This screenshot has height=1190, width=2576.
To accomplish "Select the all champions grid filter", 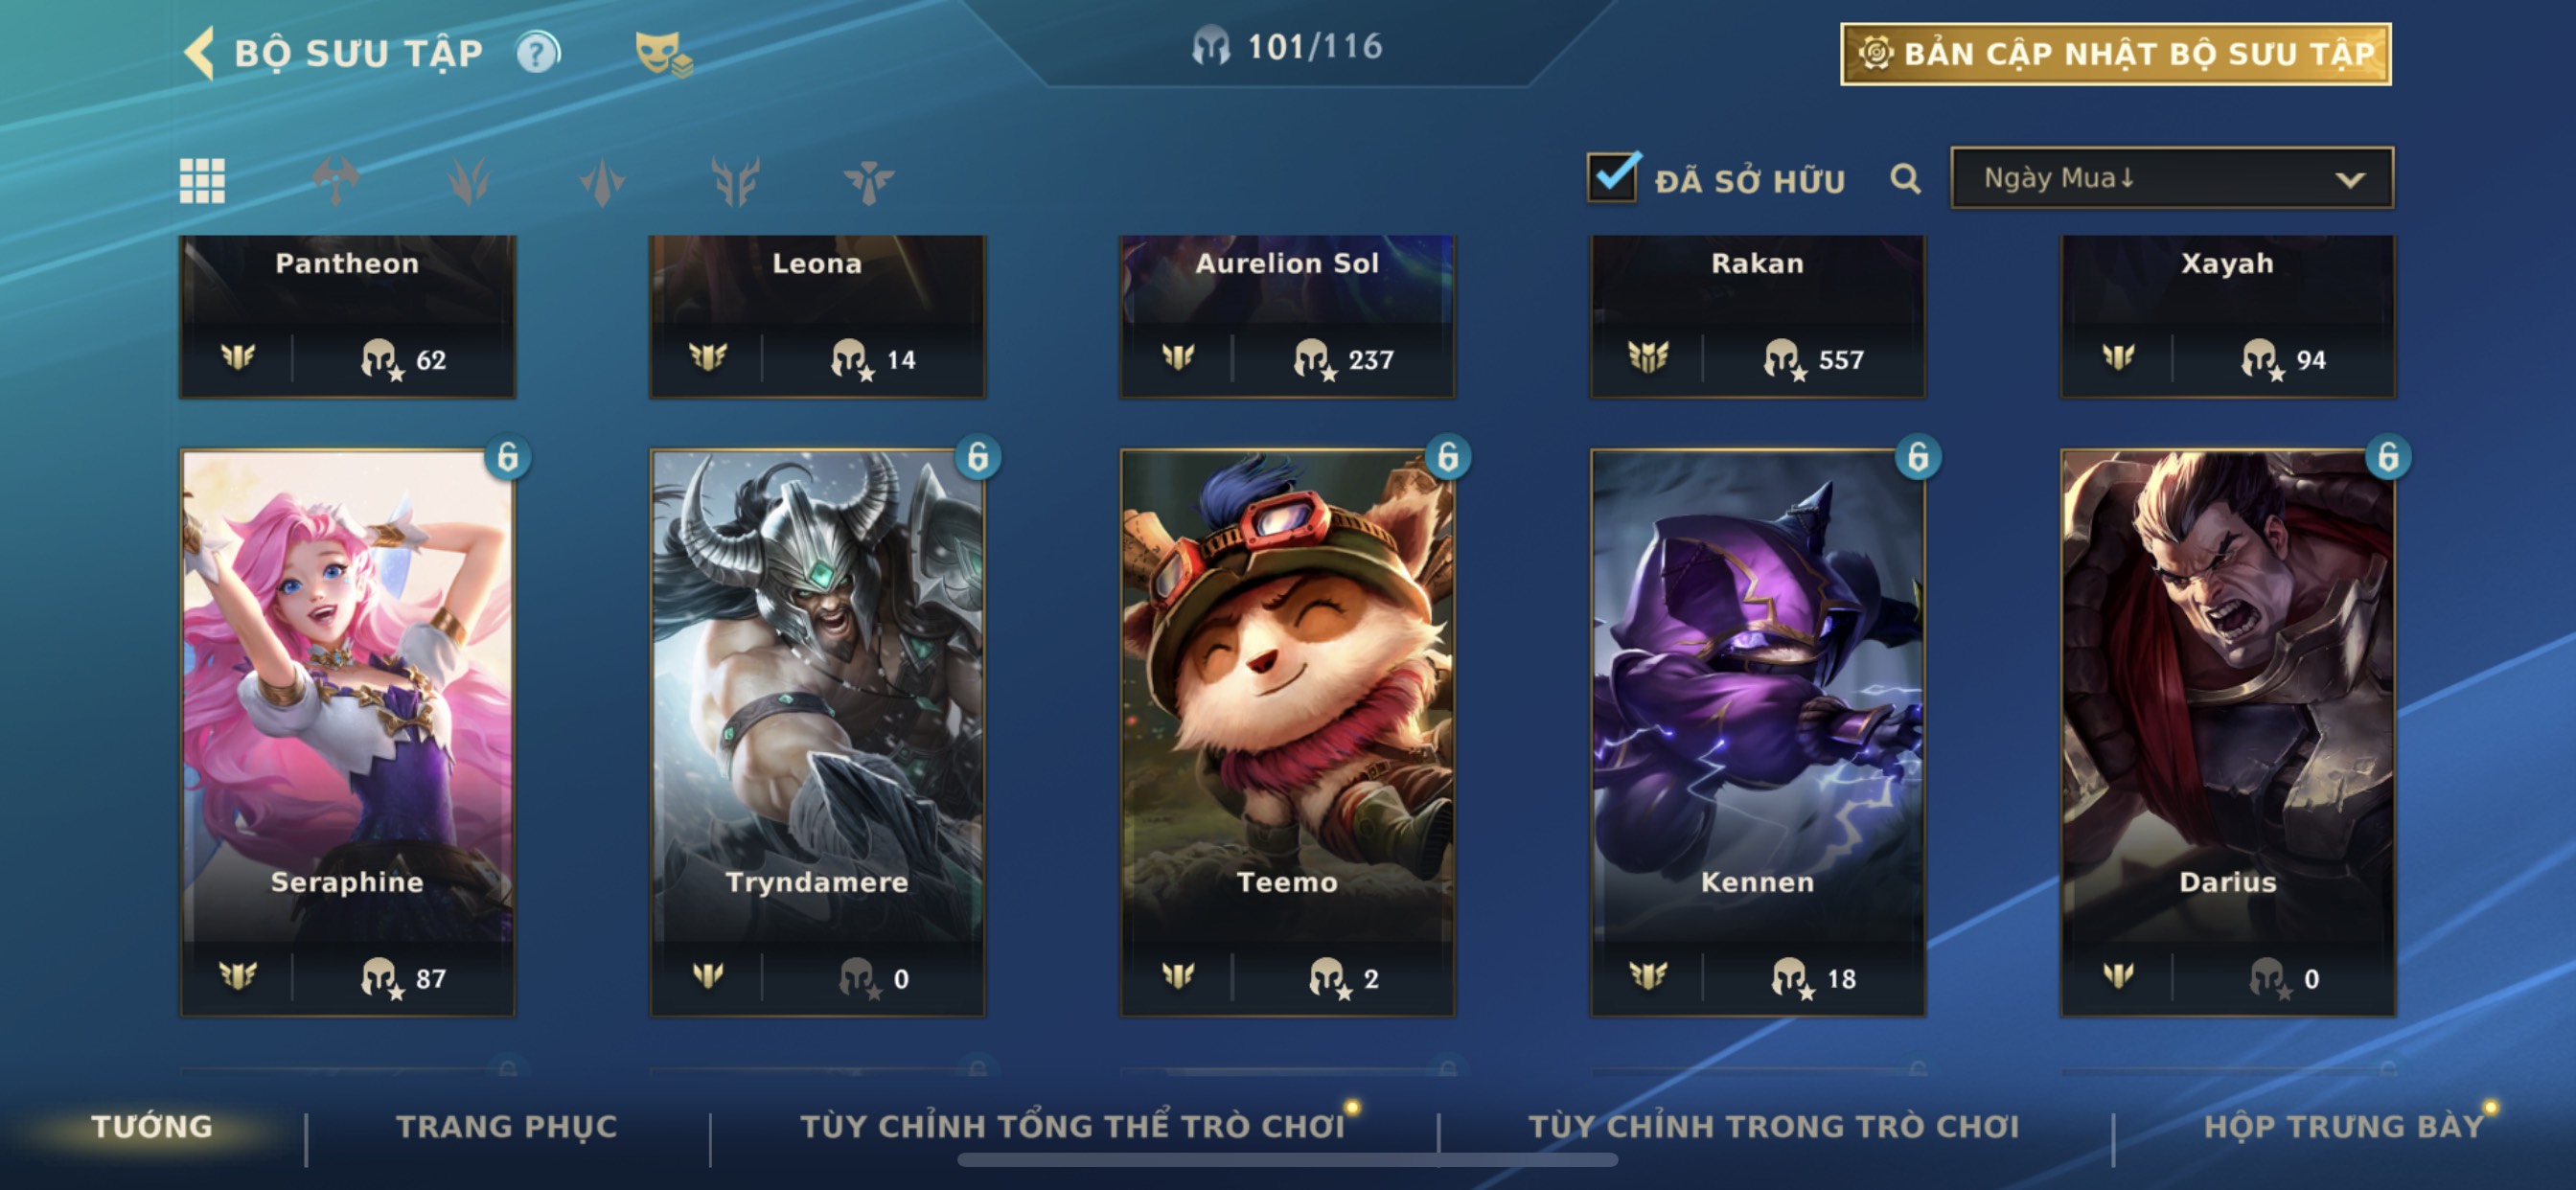I will pos(202,181).
